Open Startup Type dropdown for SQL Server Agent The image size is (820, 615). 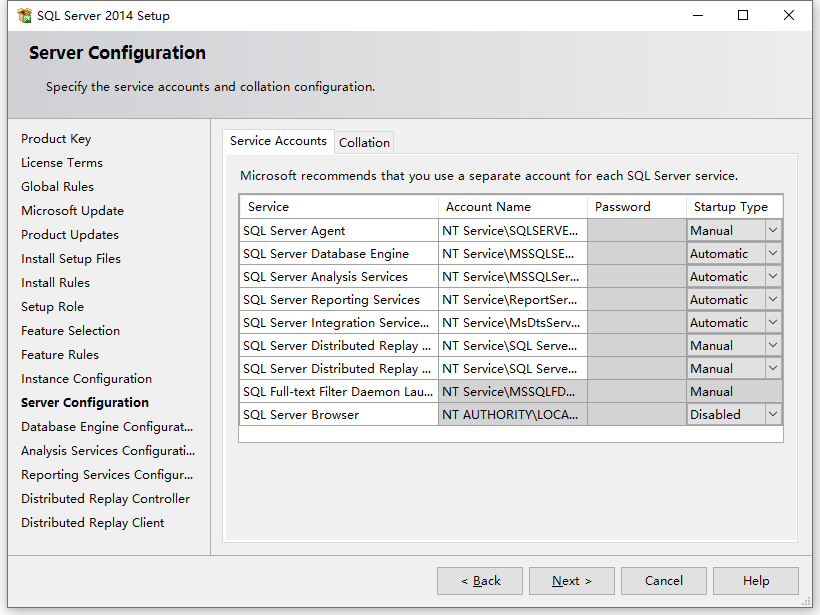click(x=772, y=230)
